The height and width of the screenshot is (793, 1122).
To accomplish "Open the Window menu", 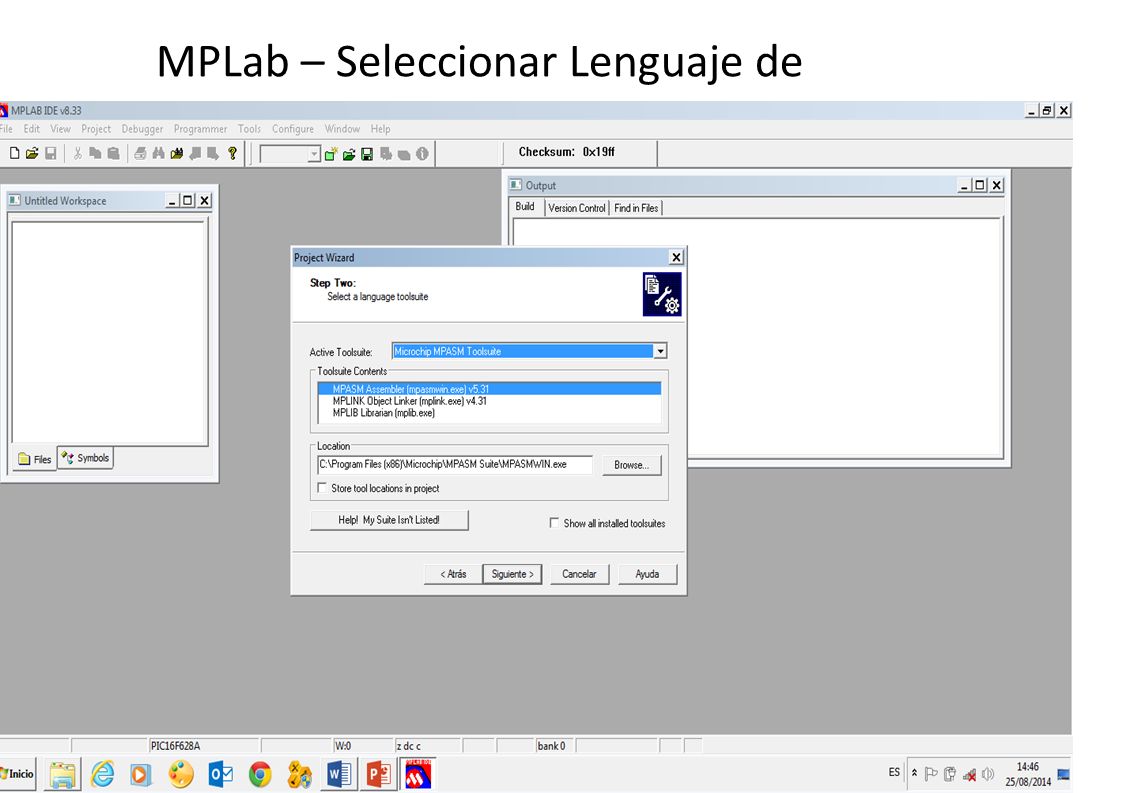I will pyautogui.click(x=342, y=129).
